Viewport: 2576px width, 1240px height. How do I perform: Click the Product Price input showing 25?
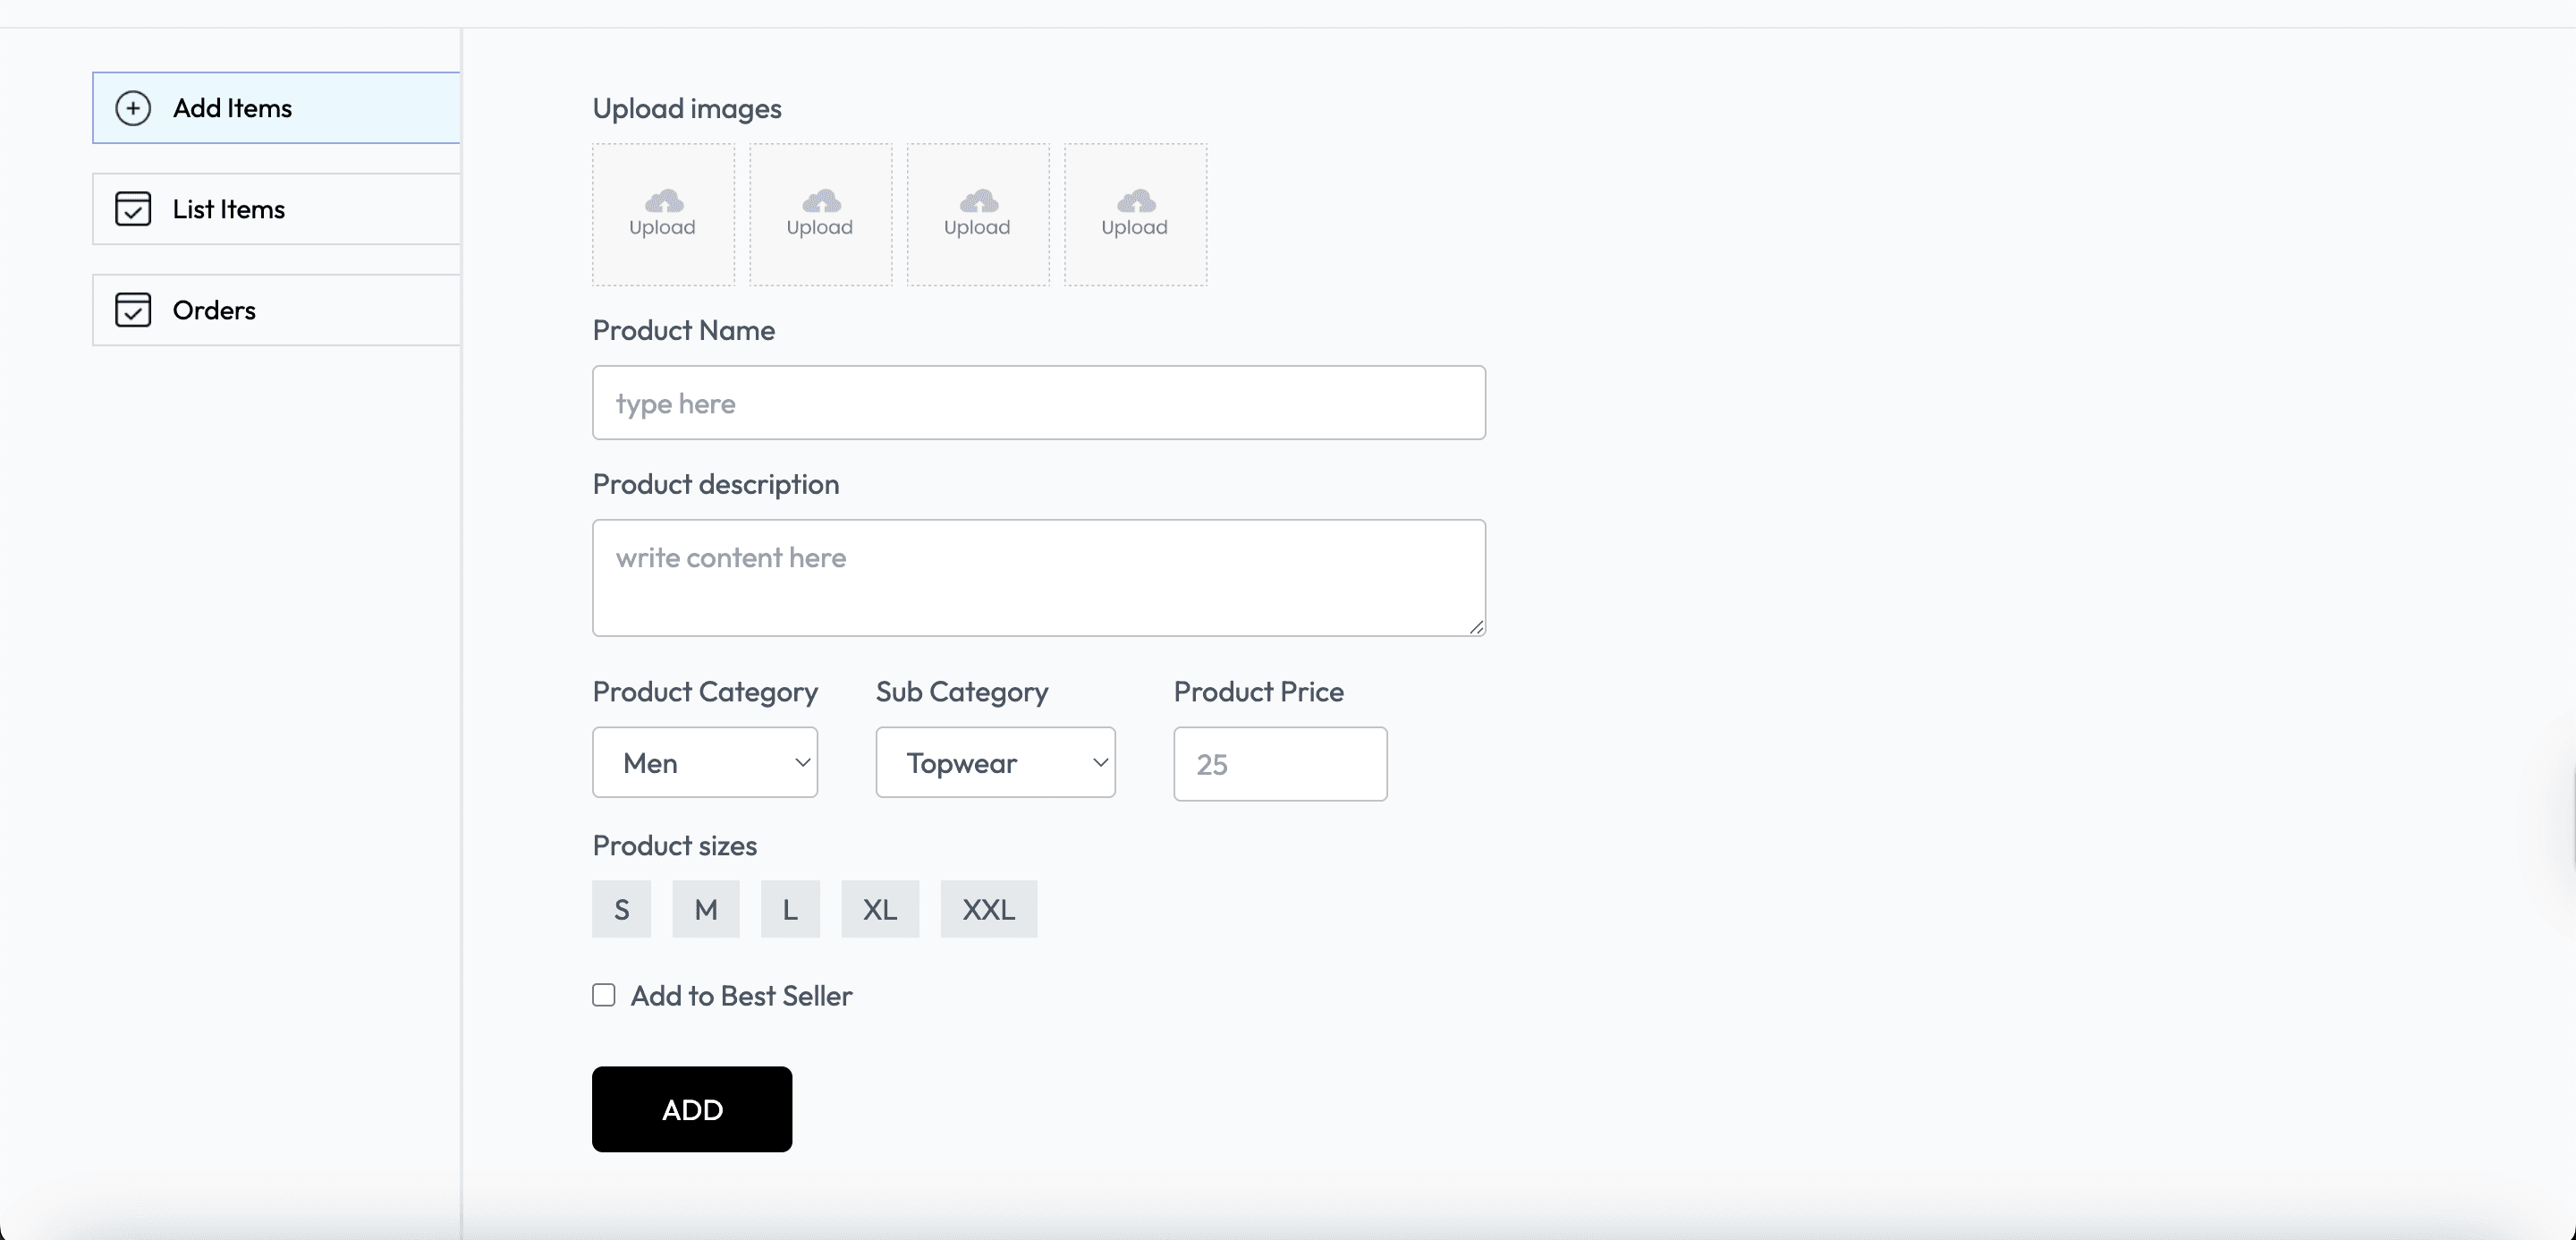pyautogui.click(x=1279, y=763)
